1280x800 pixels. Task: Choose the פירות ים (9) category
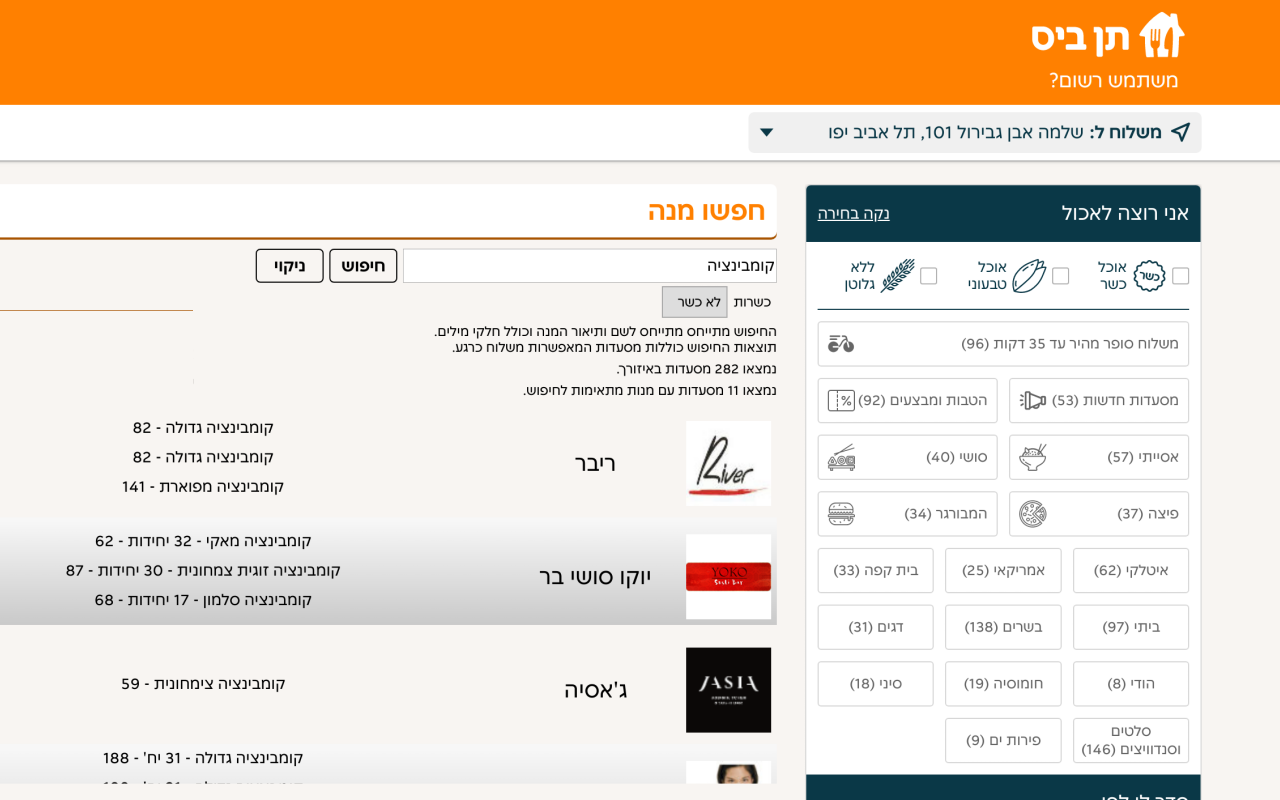click(x=1003, y=741)
